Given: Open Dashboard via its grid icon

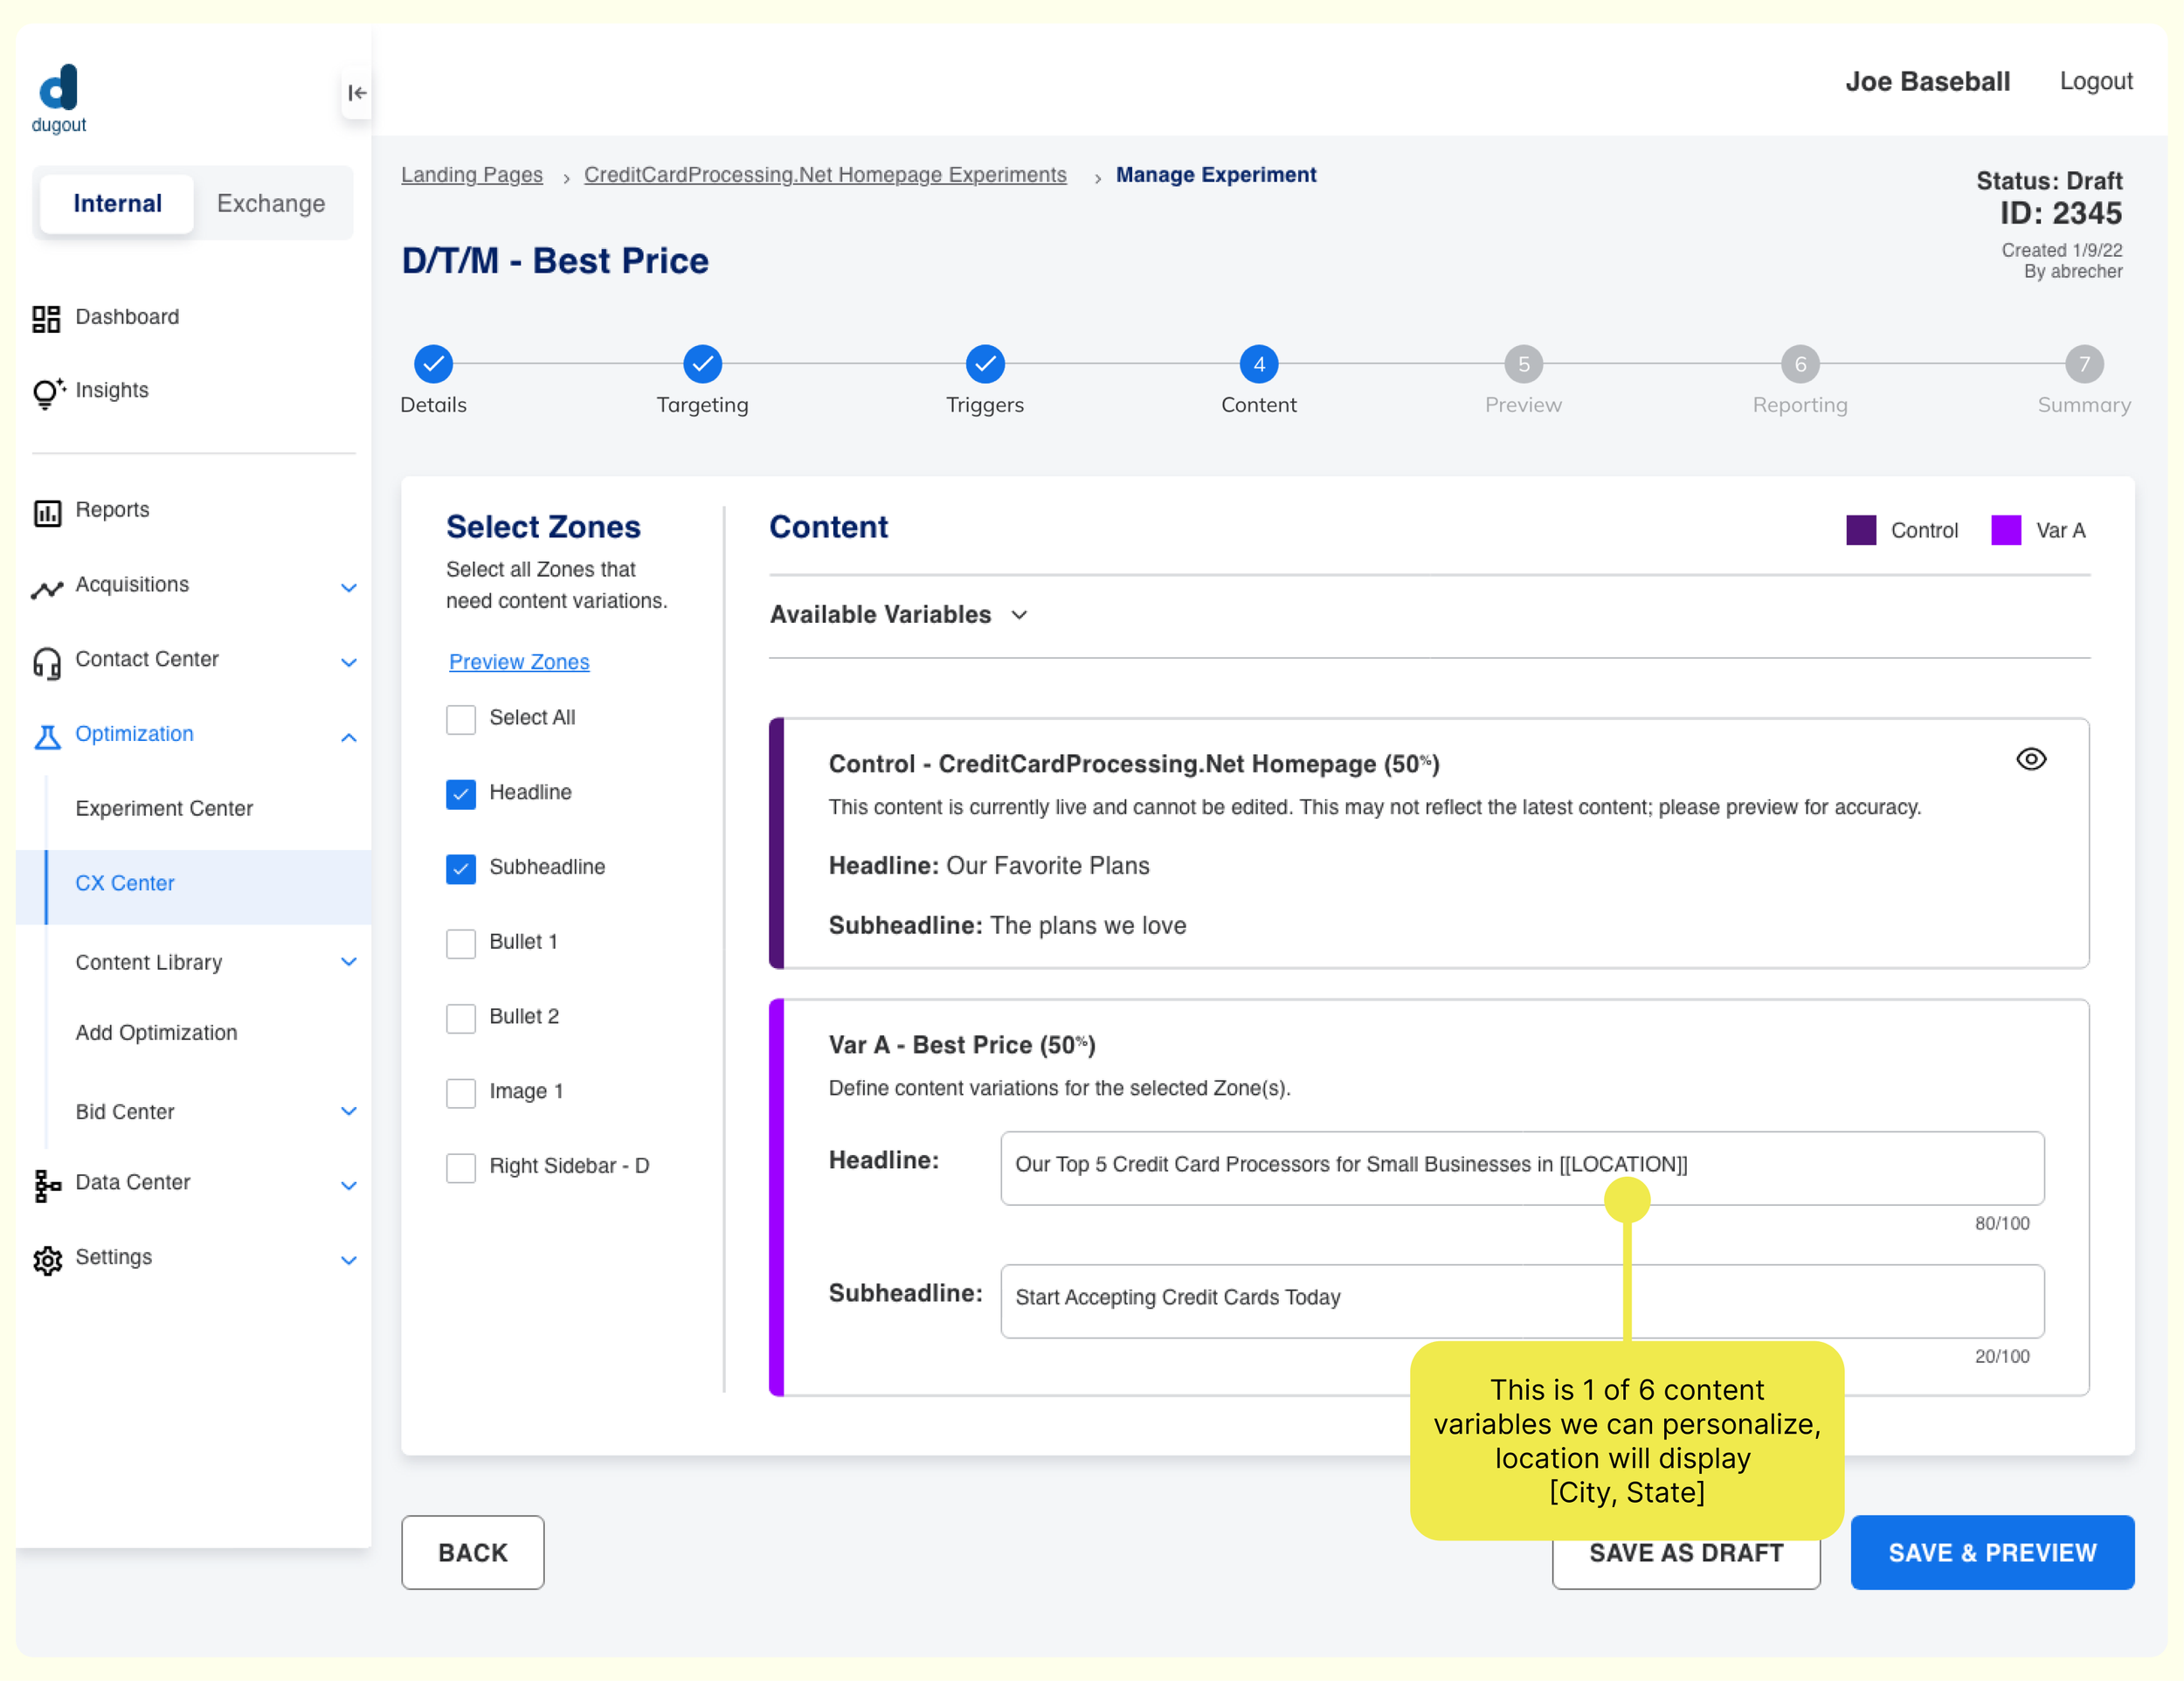Looking at the screenshot, I should 46,318.
